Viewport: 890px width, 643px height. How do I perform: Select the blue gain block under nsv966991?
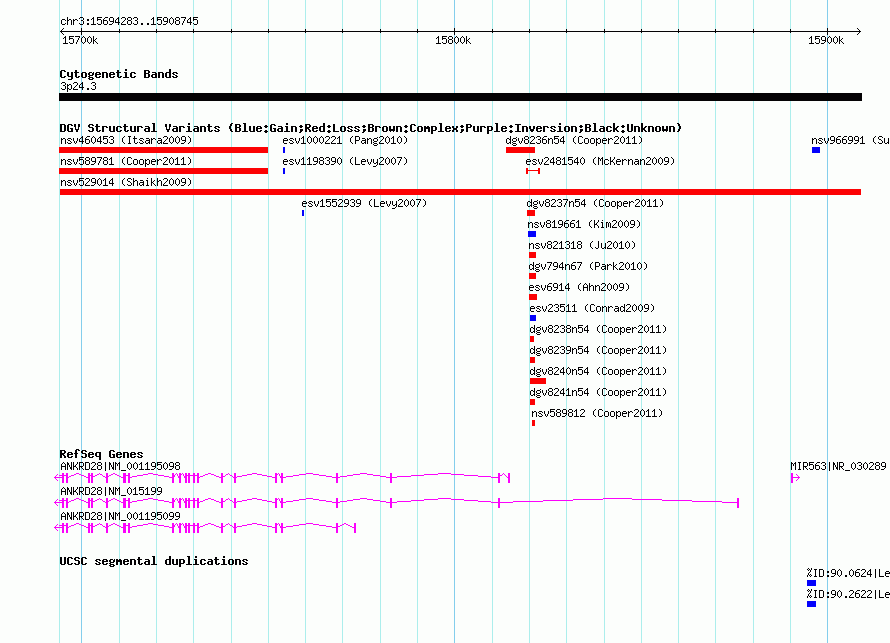(x=816, y=150)
